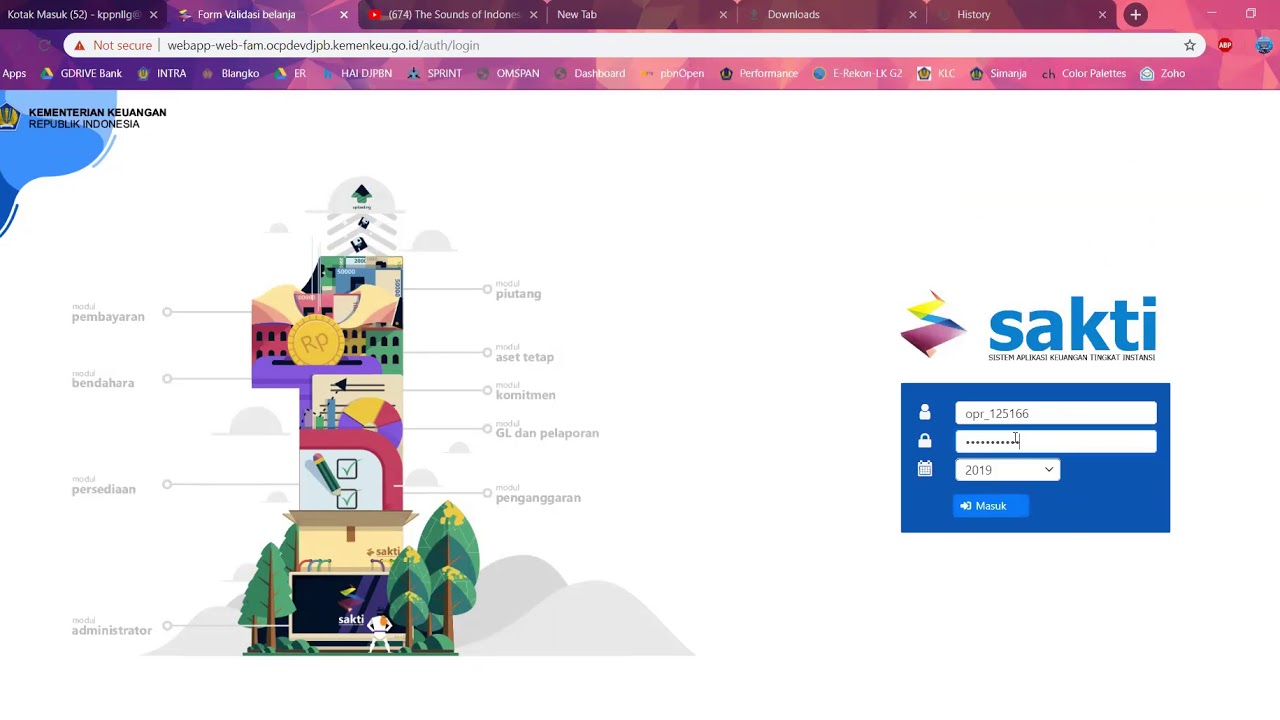1280x720 pixels.
Task: Open the E-Rekon-LK G2 bookmark
Action: pyautogui.click(x=858, y=73)
